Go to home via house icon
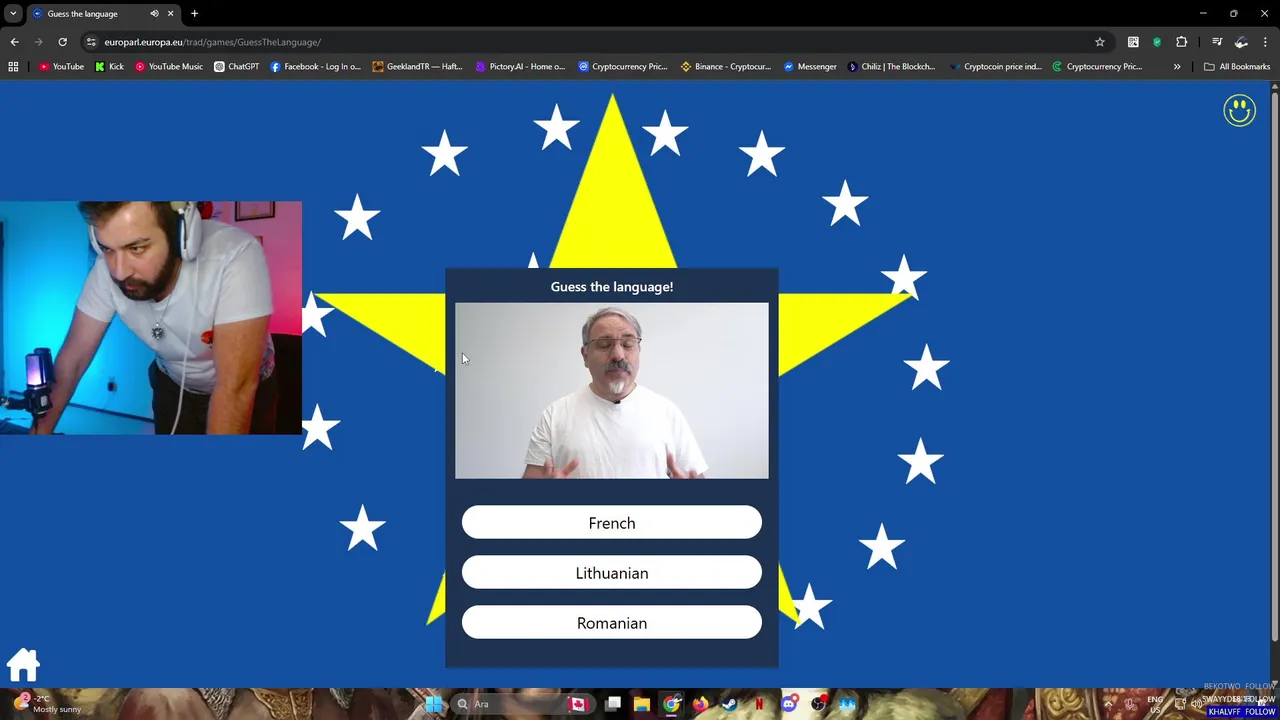The image size is (1280, 720). click(23, 665)
